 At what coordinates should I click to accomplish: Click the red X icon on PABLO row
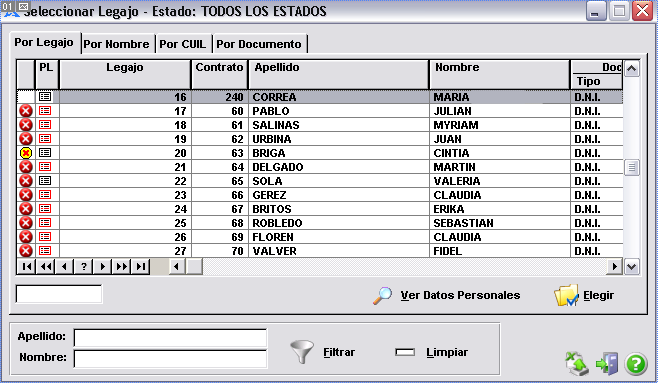click(x=26, y=111)
